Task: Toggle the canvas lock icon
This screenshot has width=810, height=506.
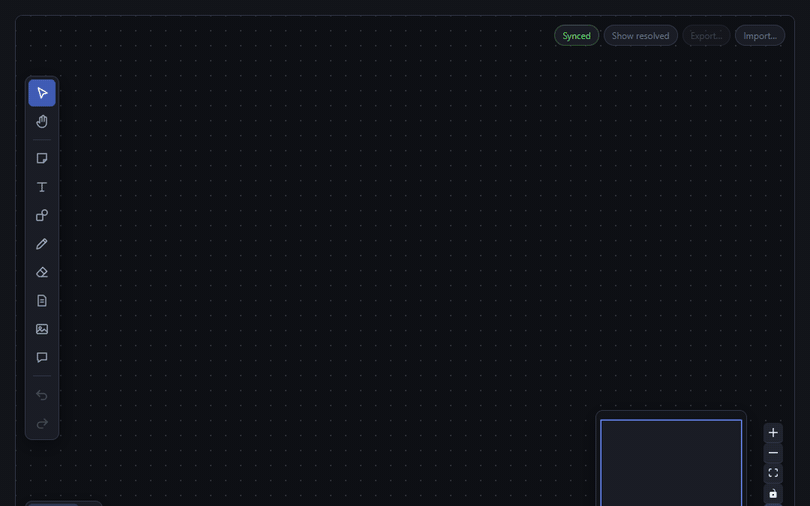Action: (773, 494)
